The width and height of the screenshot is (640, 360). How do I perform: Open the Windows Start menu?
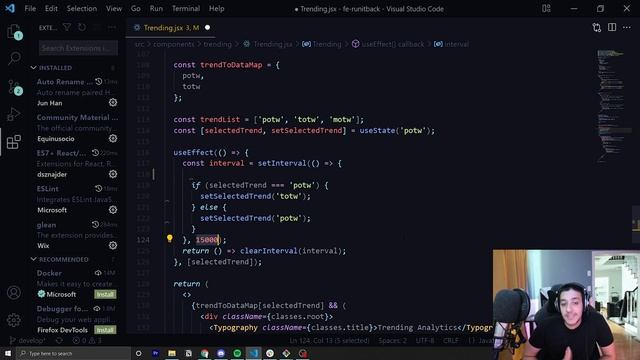[x=8, y=353]
